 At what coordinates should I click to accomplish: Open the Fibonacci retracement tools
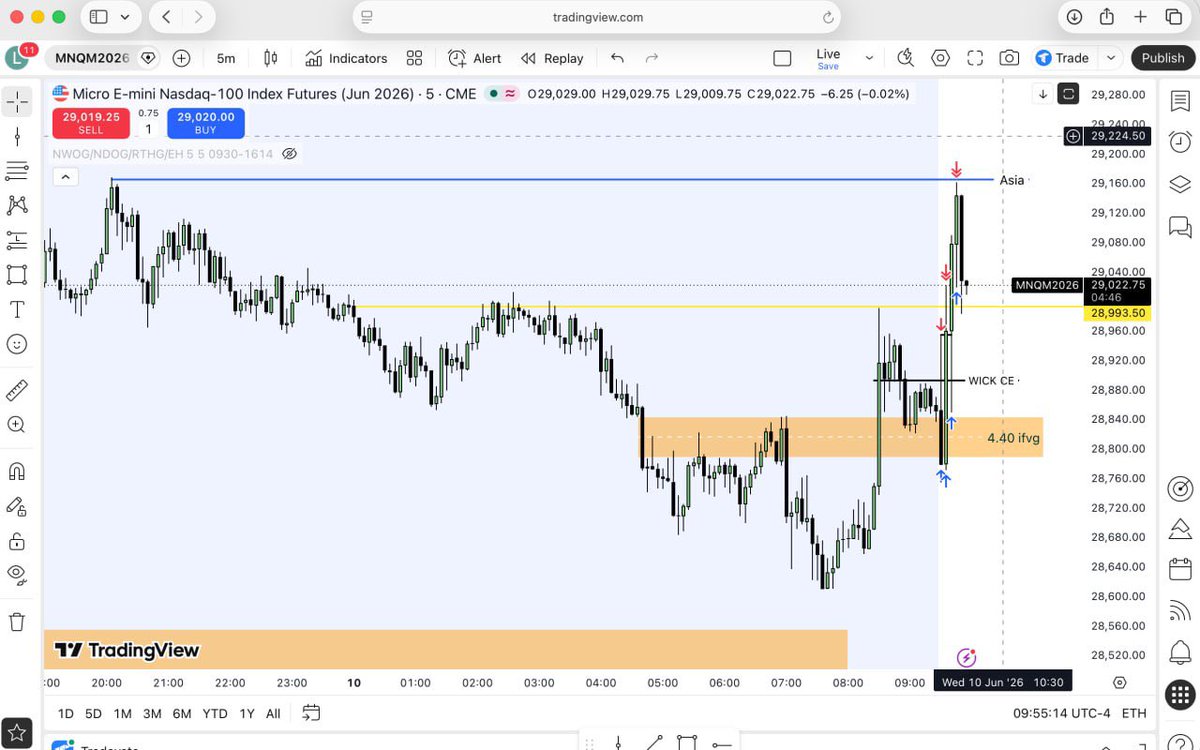click(x=17, y=170)
